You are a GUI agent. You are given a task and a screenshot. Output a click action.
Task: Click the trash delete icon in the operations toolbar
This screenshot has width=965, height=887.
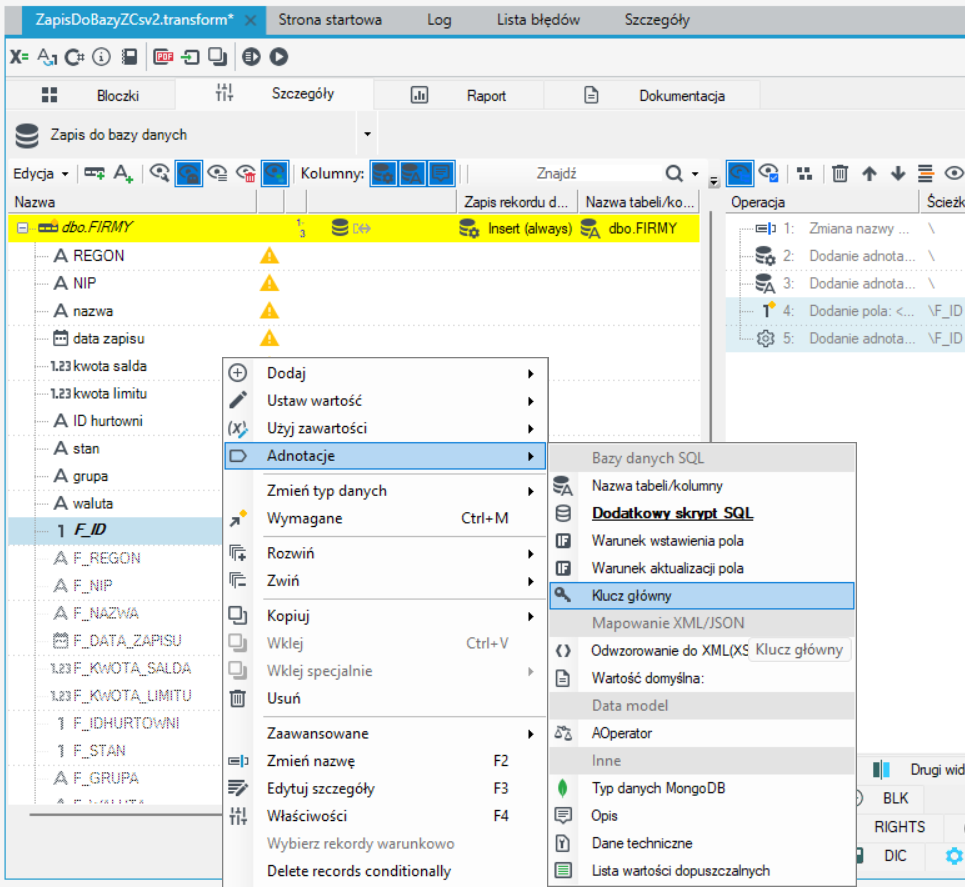click(839, 174)
